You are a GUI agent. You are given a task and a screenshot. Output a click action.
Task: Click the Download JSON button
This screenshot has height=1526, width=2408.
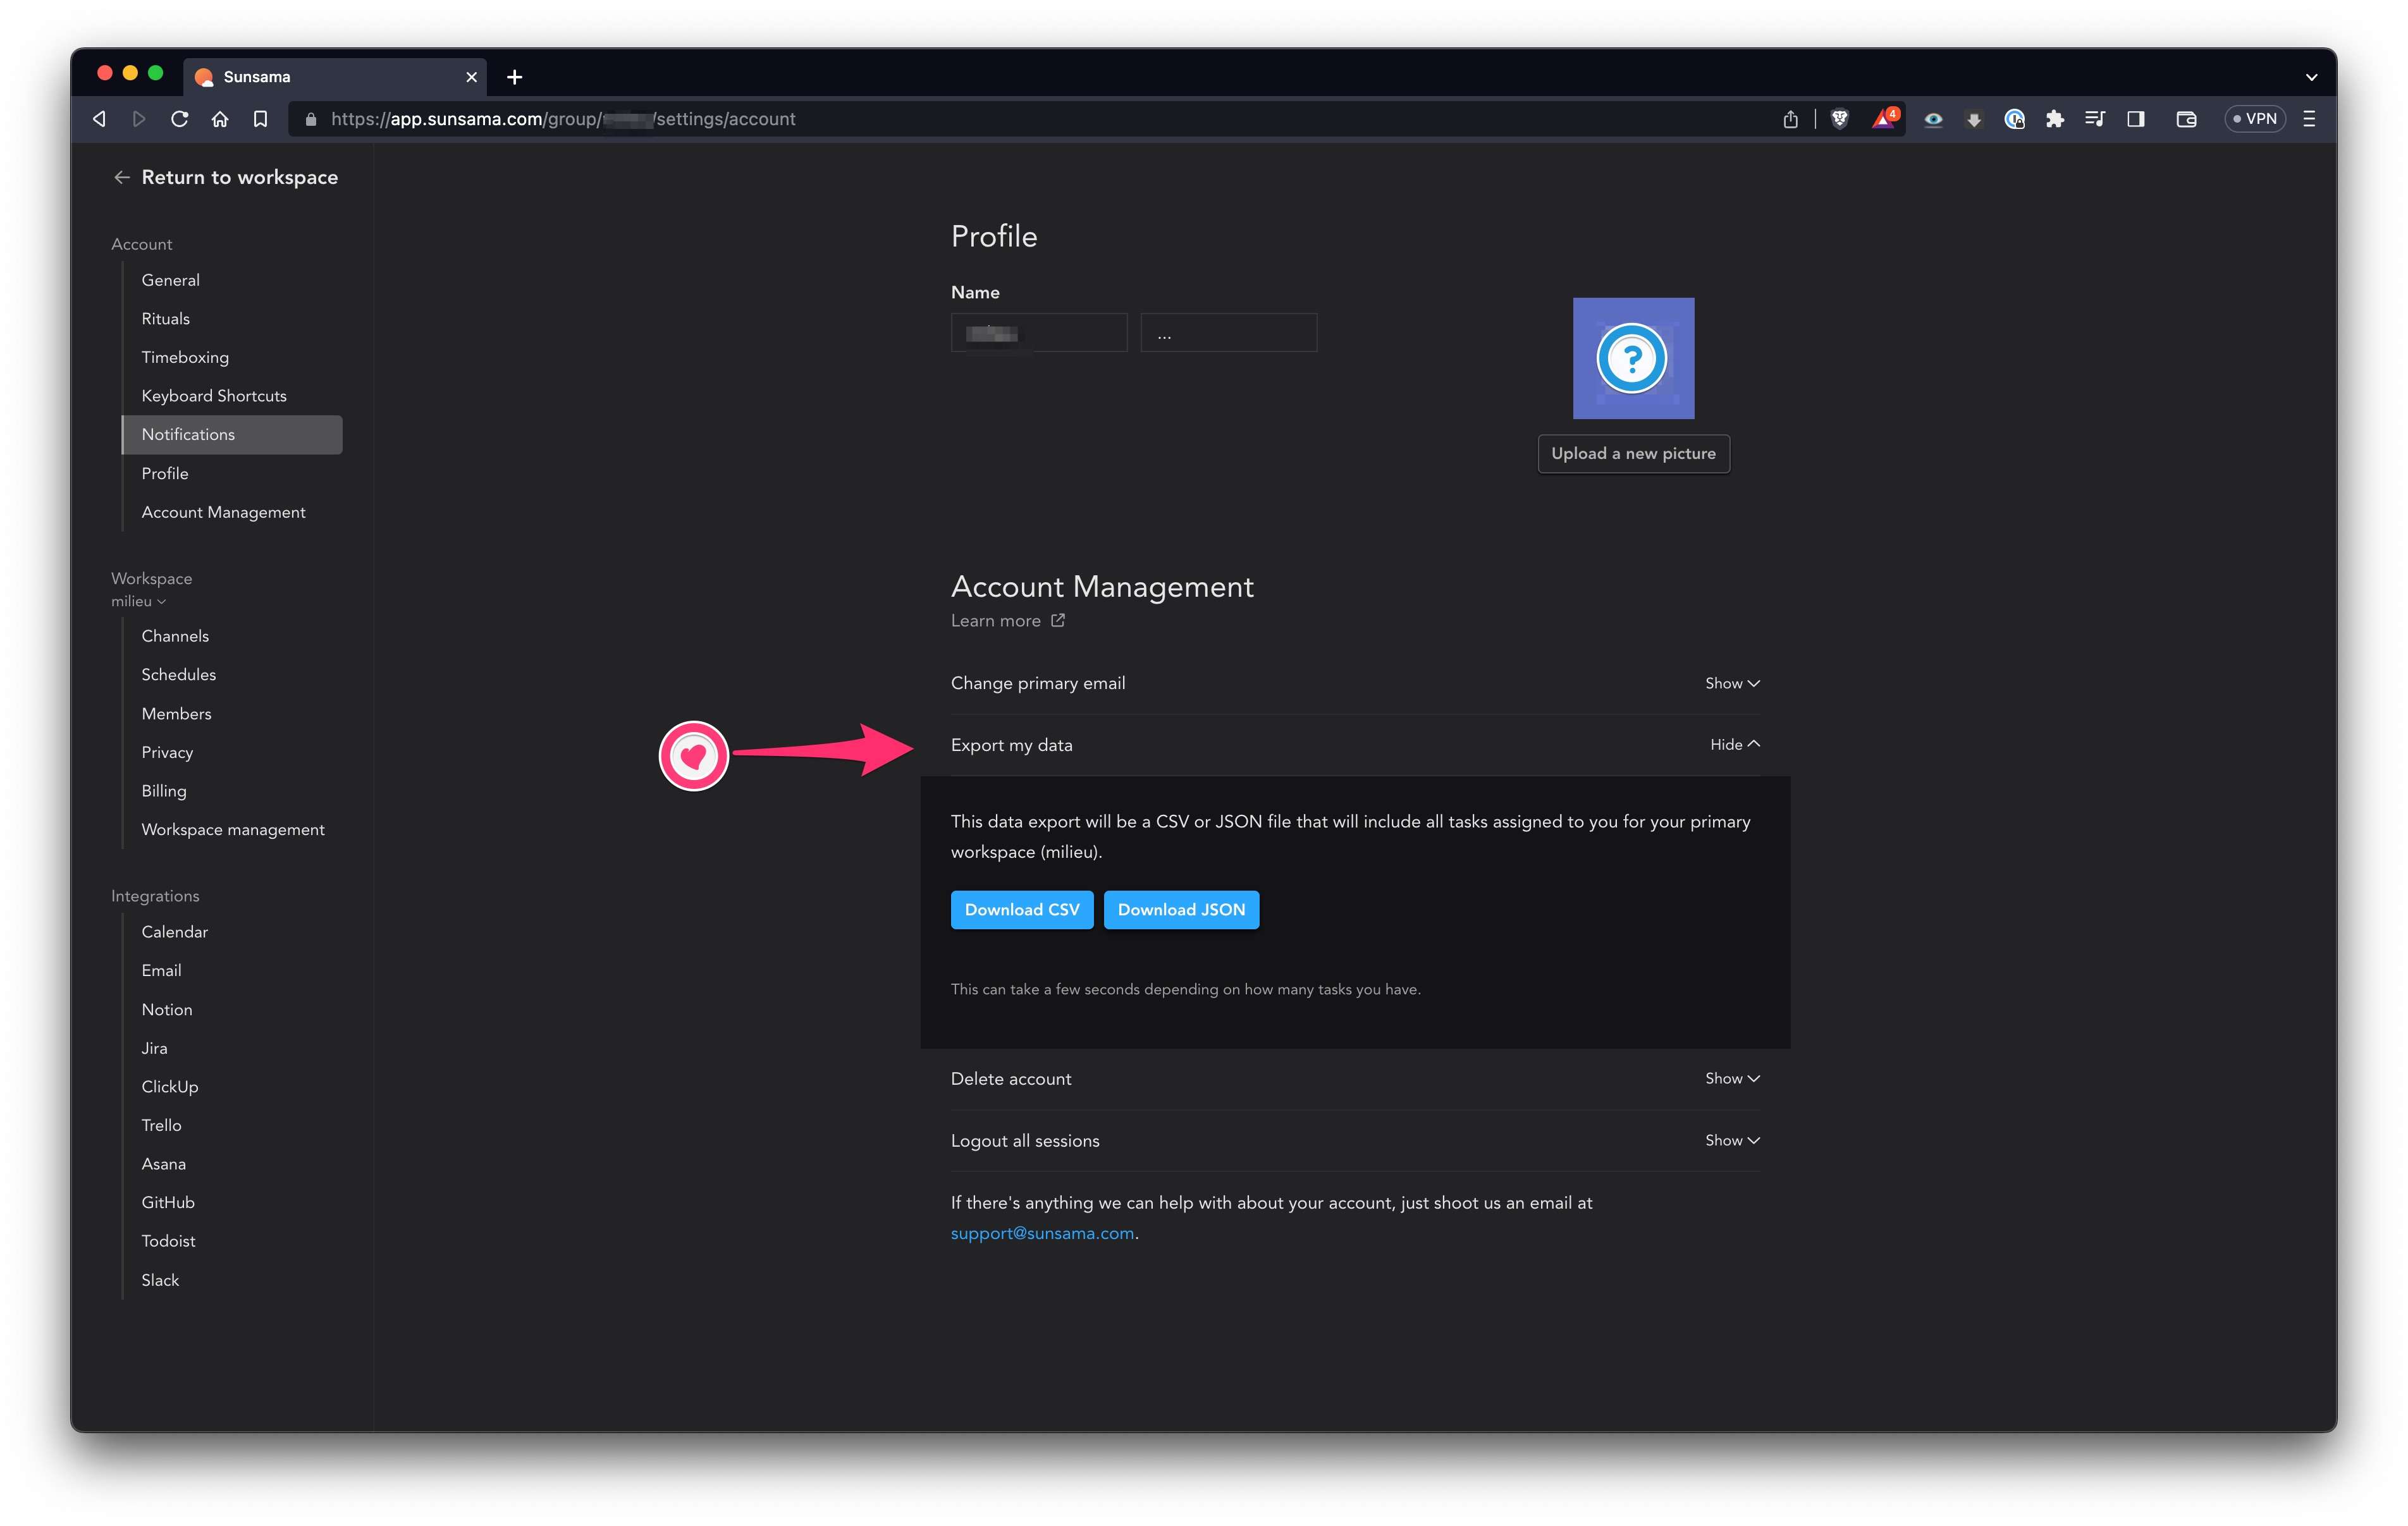(1181, 910)
